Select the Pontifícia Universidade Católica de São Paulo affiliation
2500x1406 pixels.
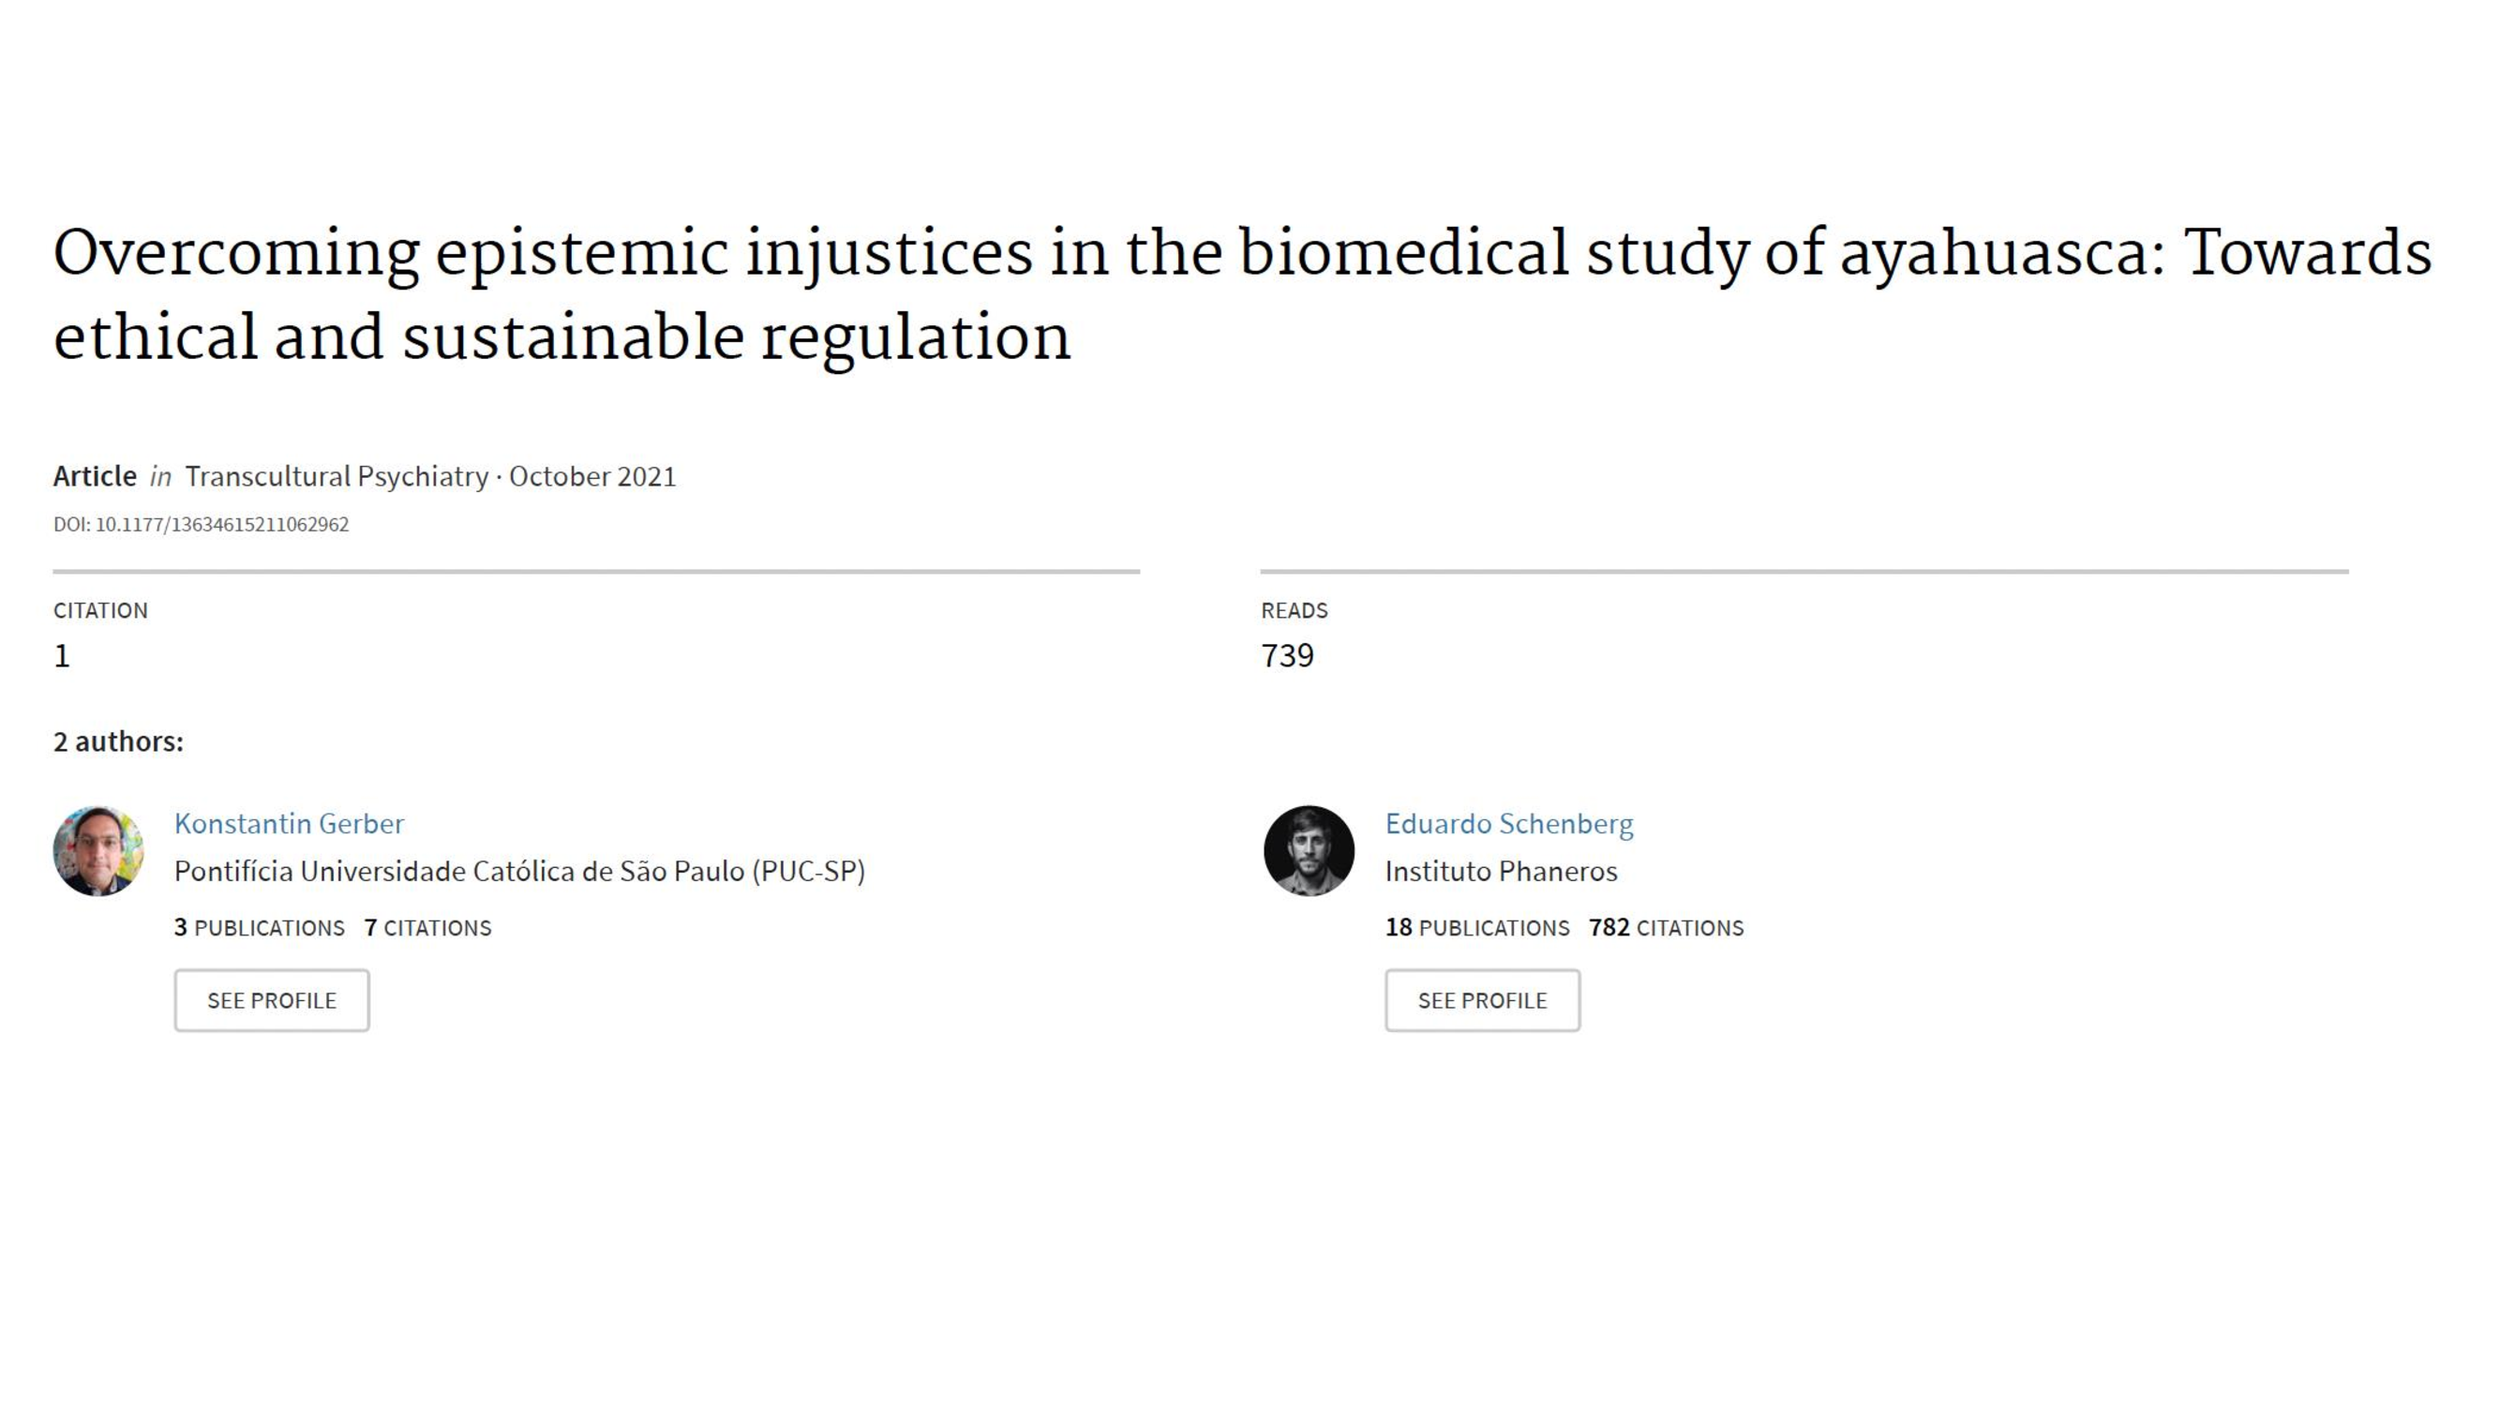[520, 871]
